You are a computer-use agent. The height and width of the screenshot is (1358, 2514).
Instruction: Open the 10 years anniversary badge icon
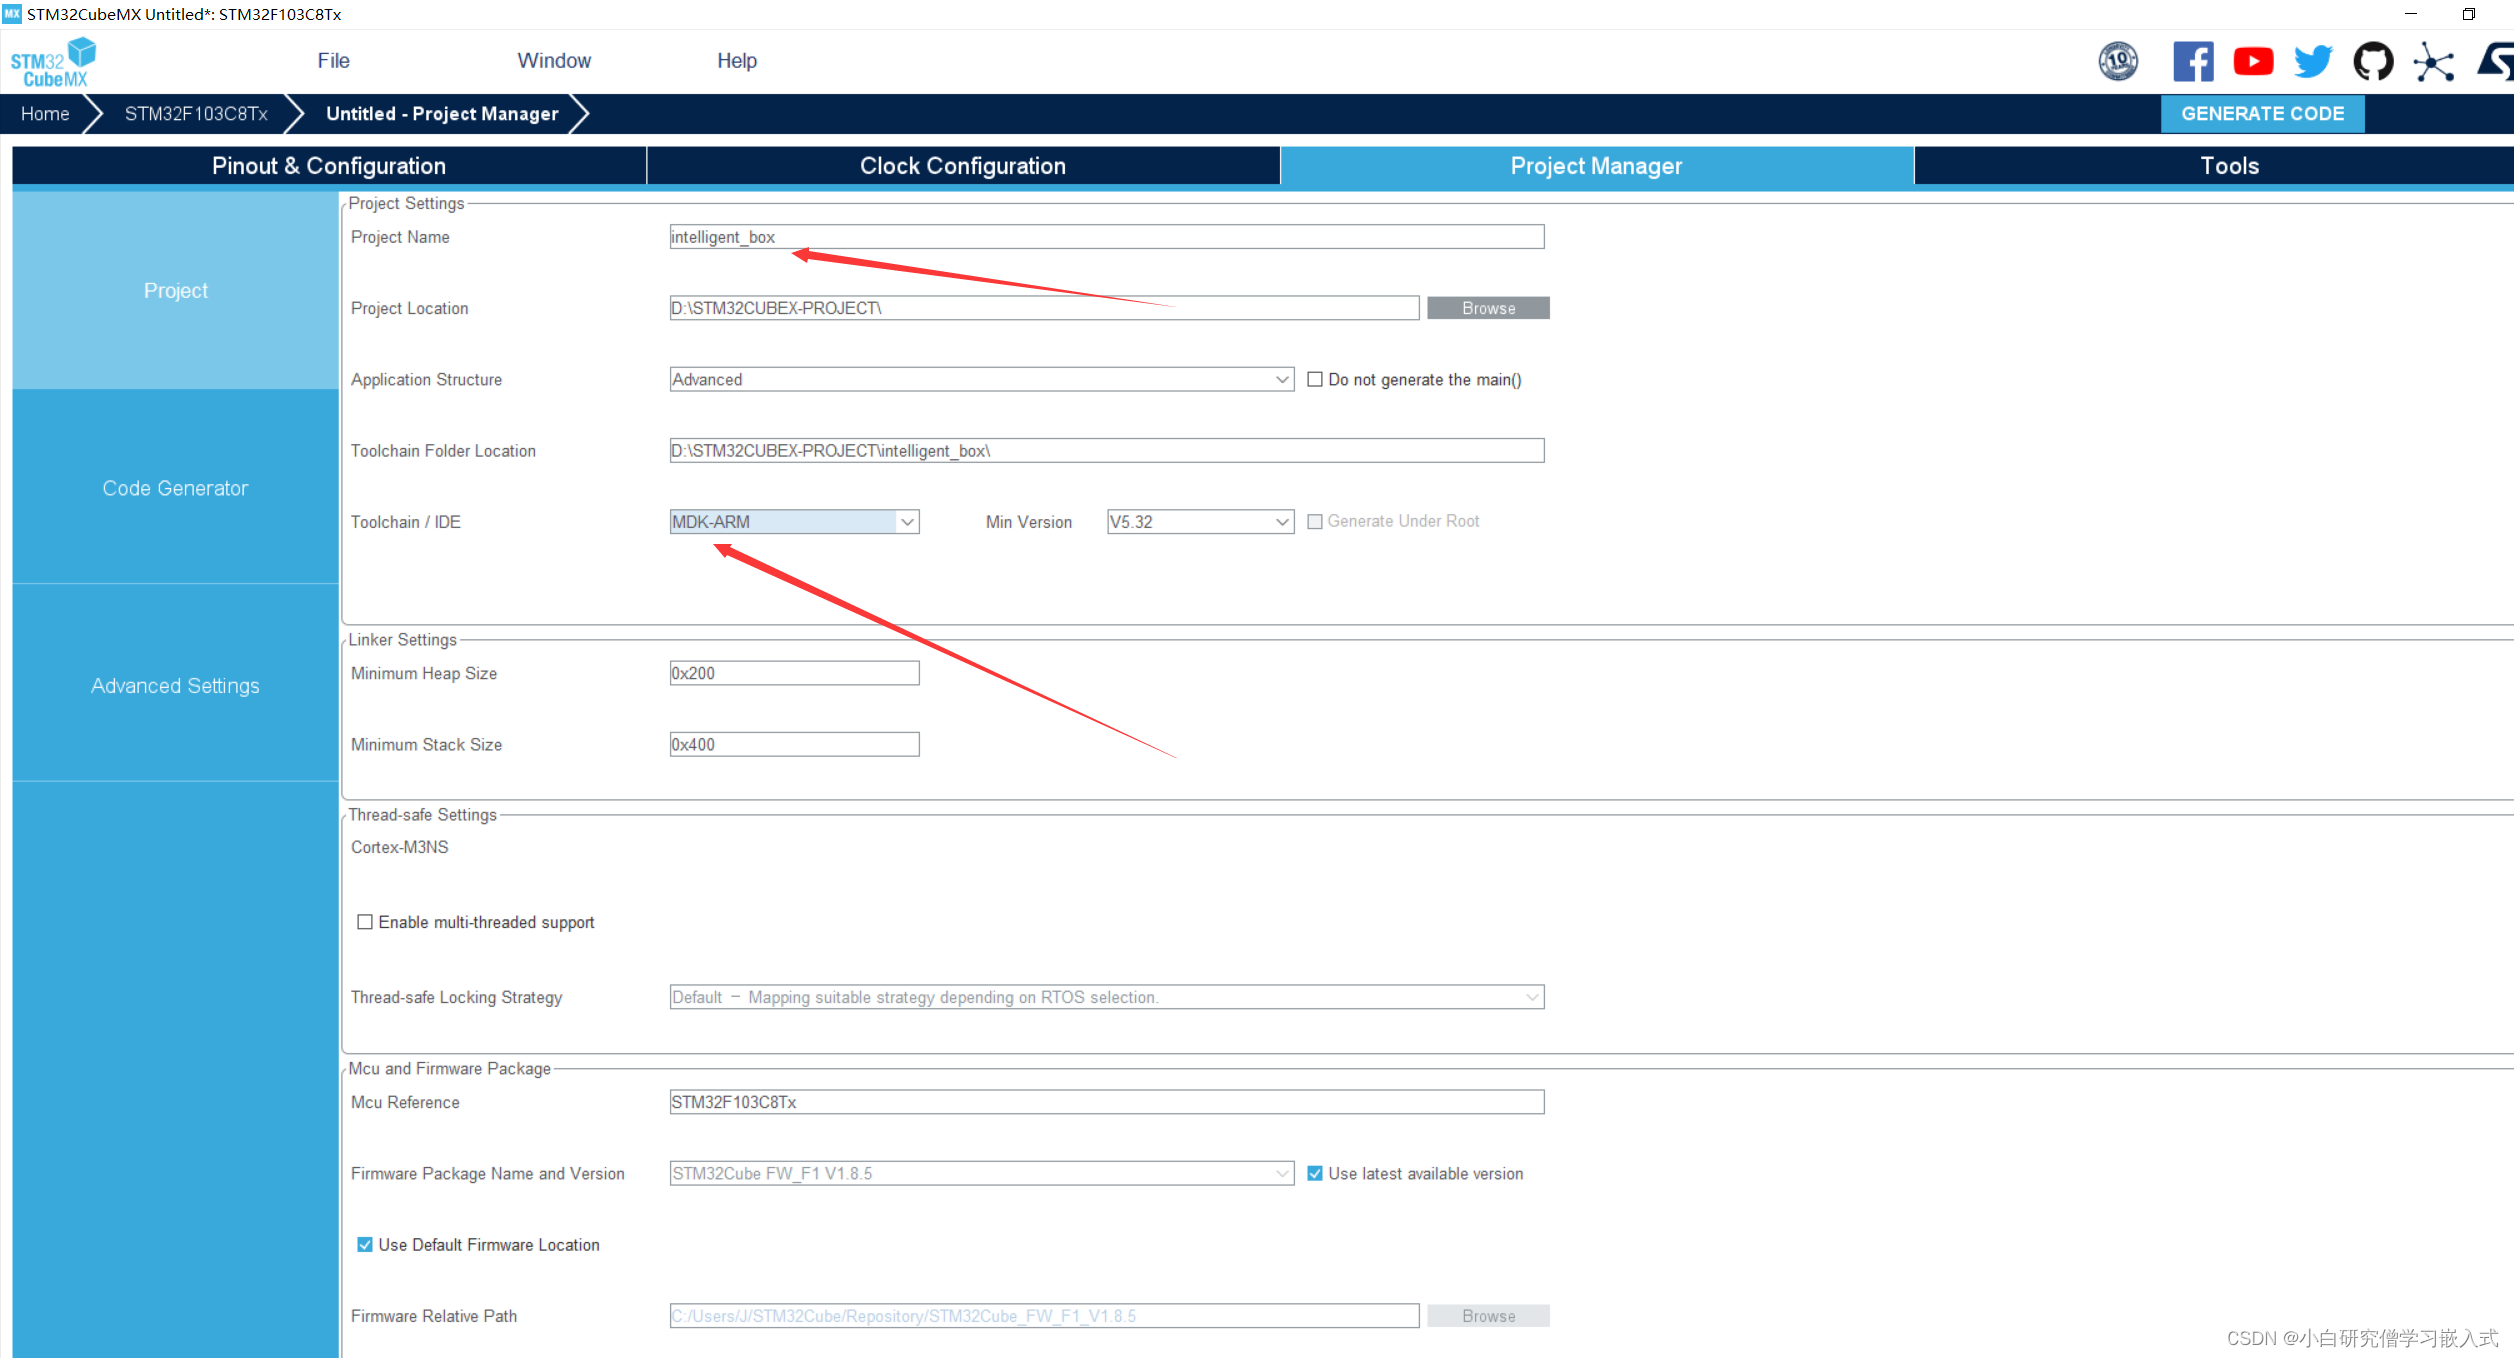(2118, 62)
